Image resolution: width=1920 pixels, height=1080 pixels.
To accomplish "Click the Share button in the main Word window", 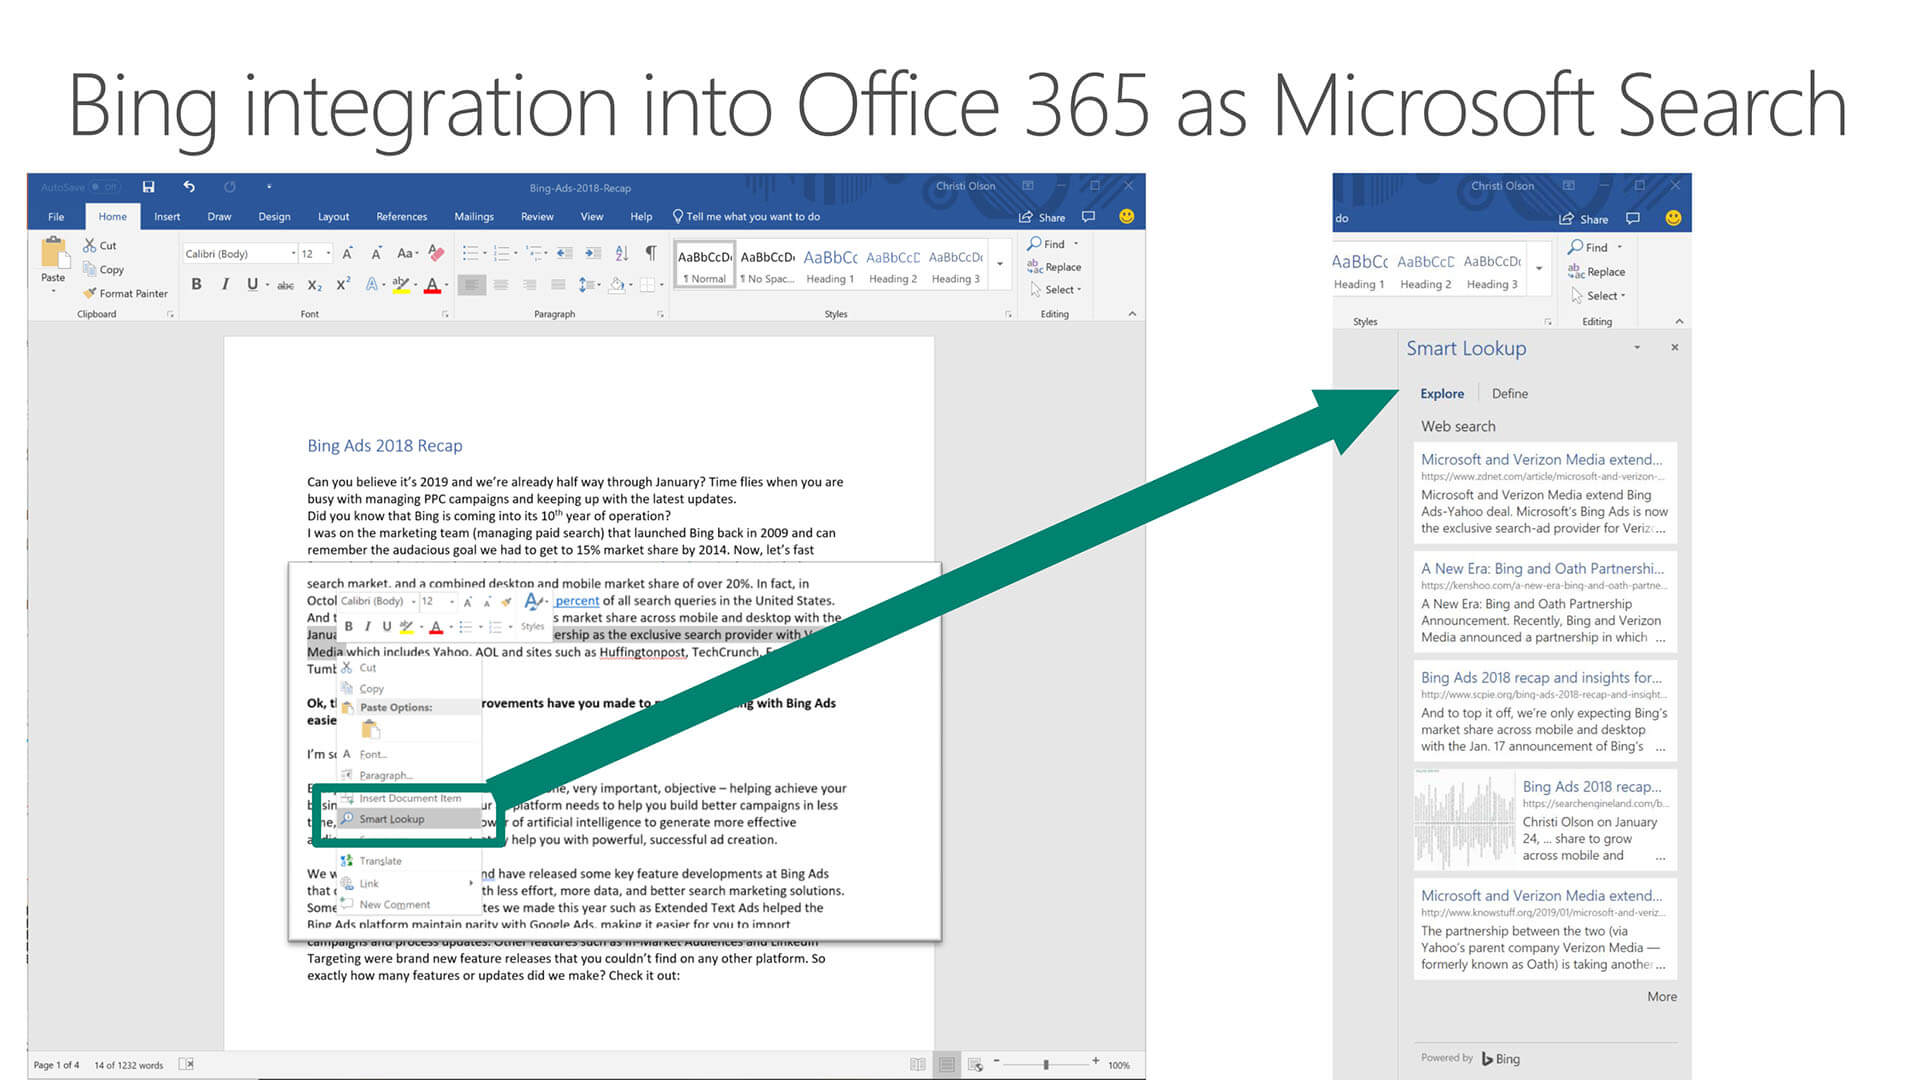I will click(x=1042, y=217).
